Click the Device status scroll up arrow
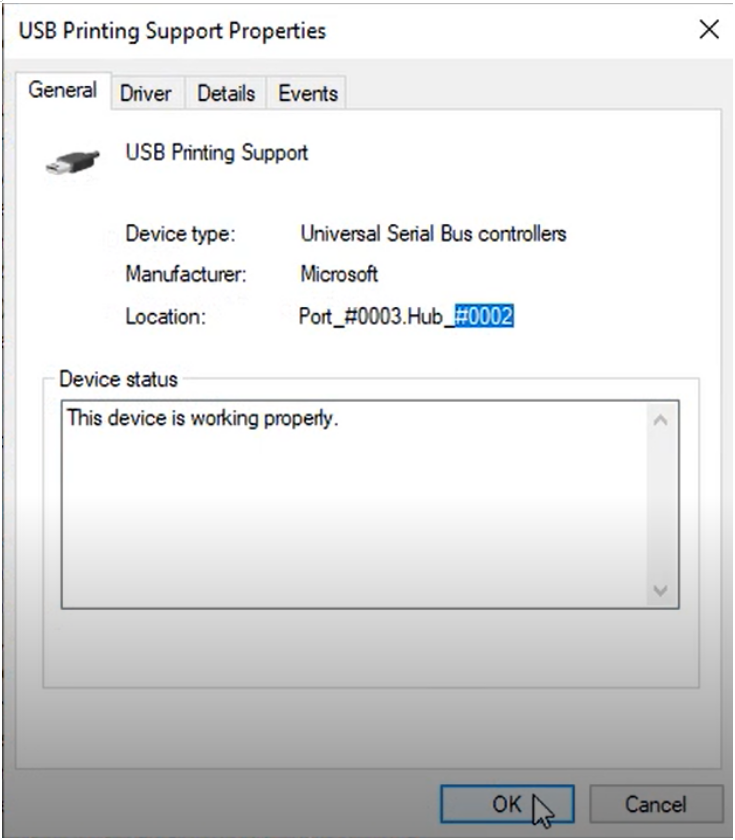The image size is (735, 840). [x=661, y=421]
